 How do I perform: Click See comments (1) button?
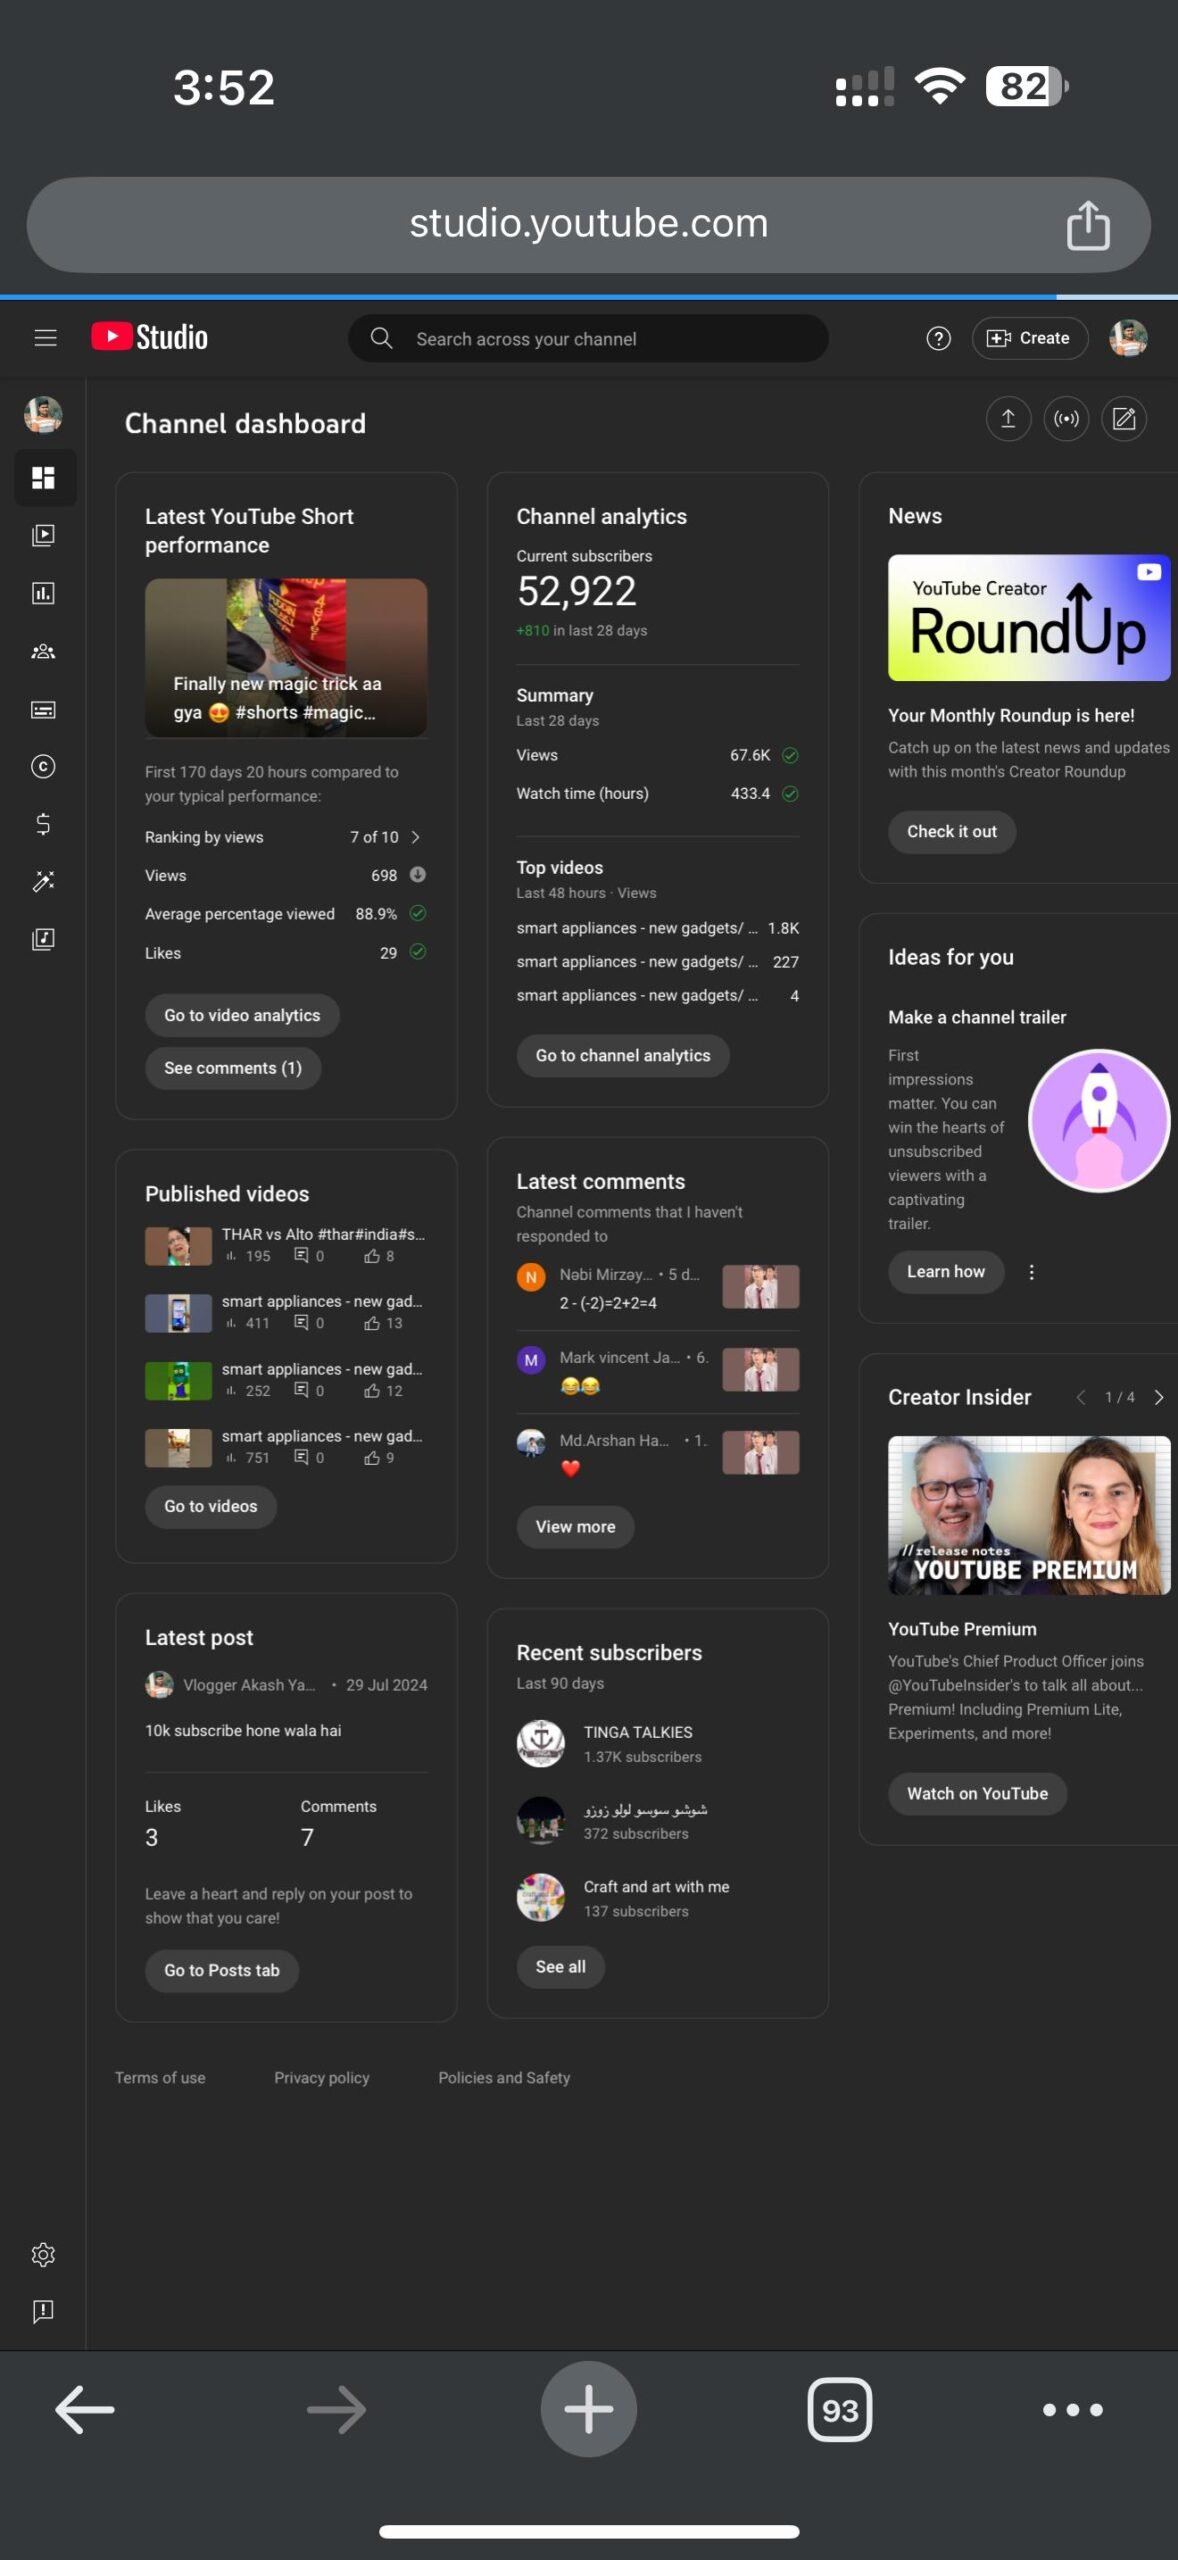(233, 1068)
